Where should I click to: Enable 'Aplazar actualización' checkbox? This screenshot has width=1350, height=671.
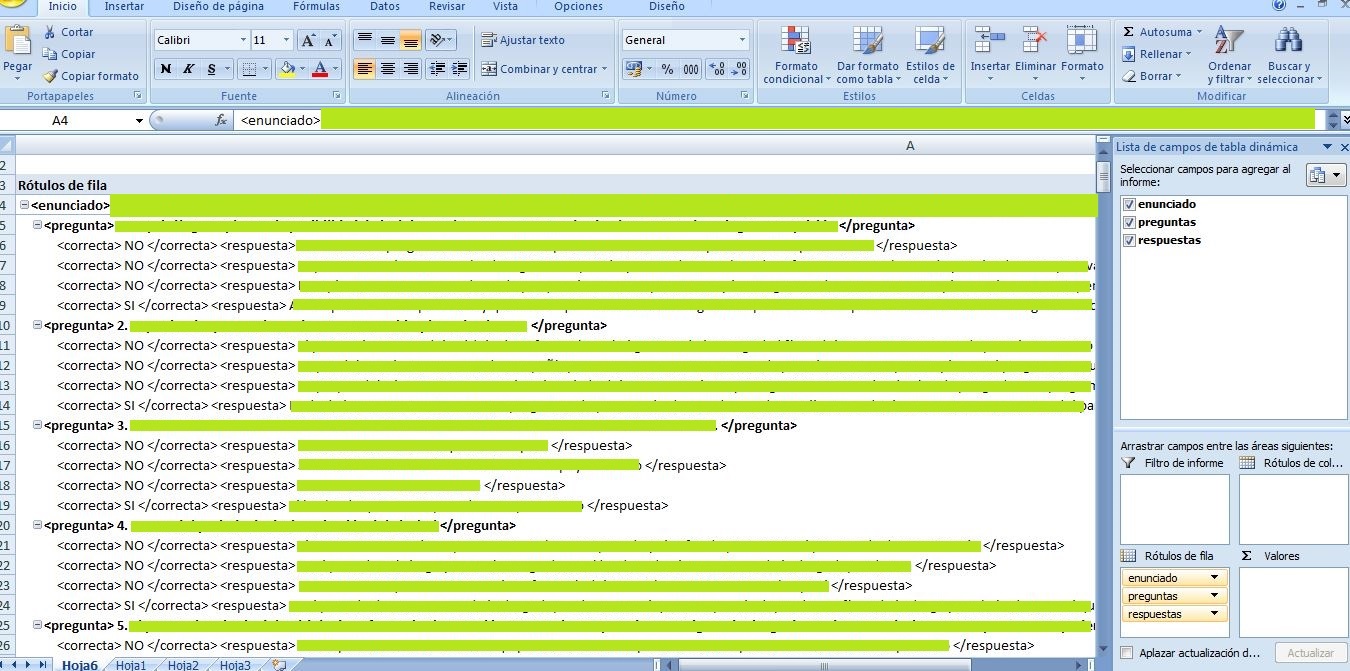pyautogui.click(x=1127, y=653)
